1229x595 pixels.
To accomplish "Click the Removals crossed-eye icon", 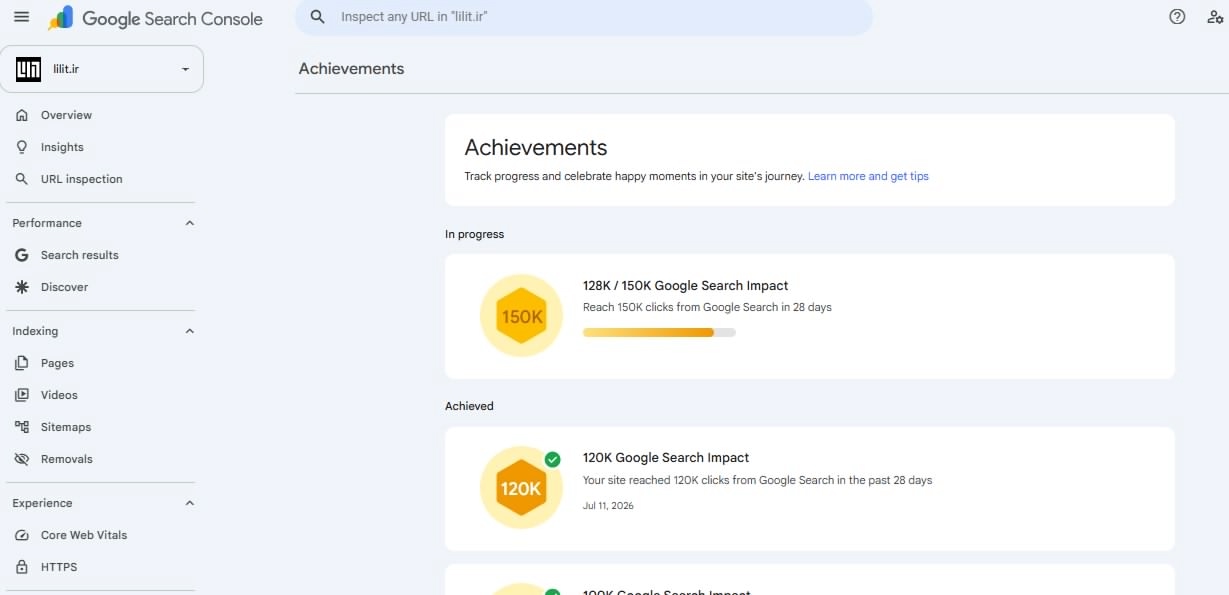I will pyautogui.click(x=22, y=459).
